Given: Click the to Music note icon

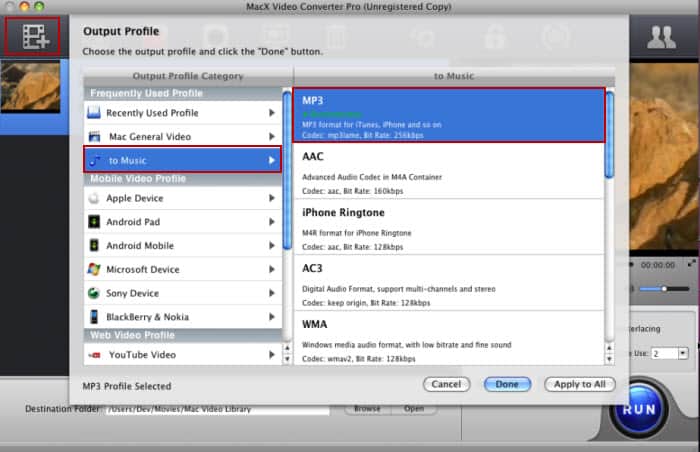Looking at the screenshot, I should (95, 160).
